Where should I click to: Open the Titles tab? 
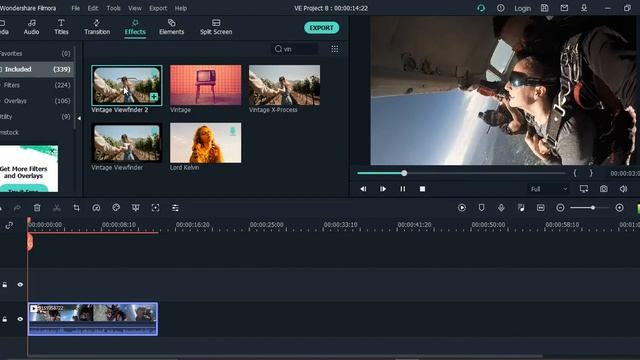(61, 27)
